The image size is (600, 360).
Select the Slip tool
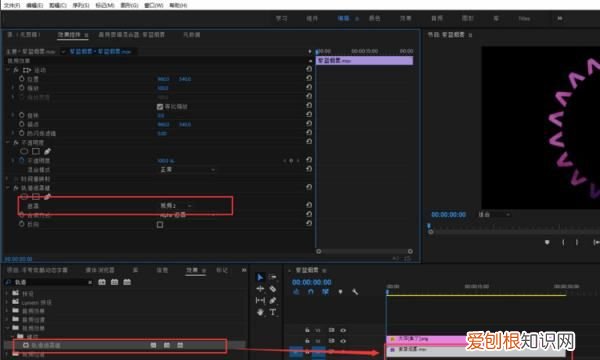pyautogui.click(x=260, y=301)
